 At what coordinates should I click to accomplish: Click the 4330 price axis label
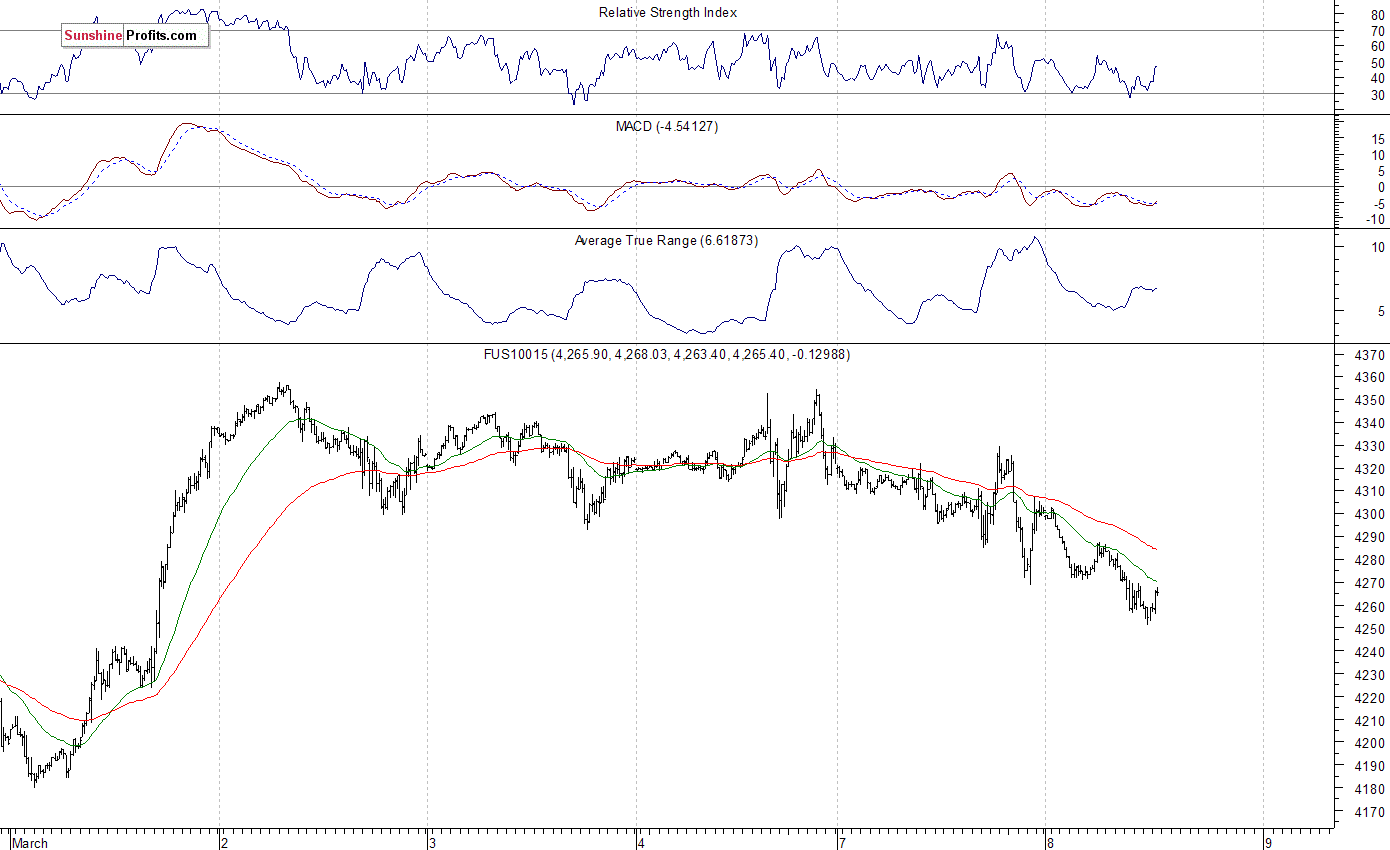point(1372,447)
